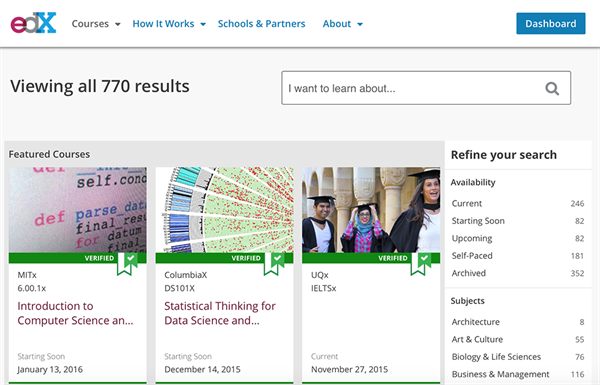600x385 pixels.
Task: Click the '6.00.1x' course code
Action: [32, 289]
